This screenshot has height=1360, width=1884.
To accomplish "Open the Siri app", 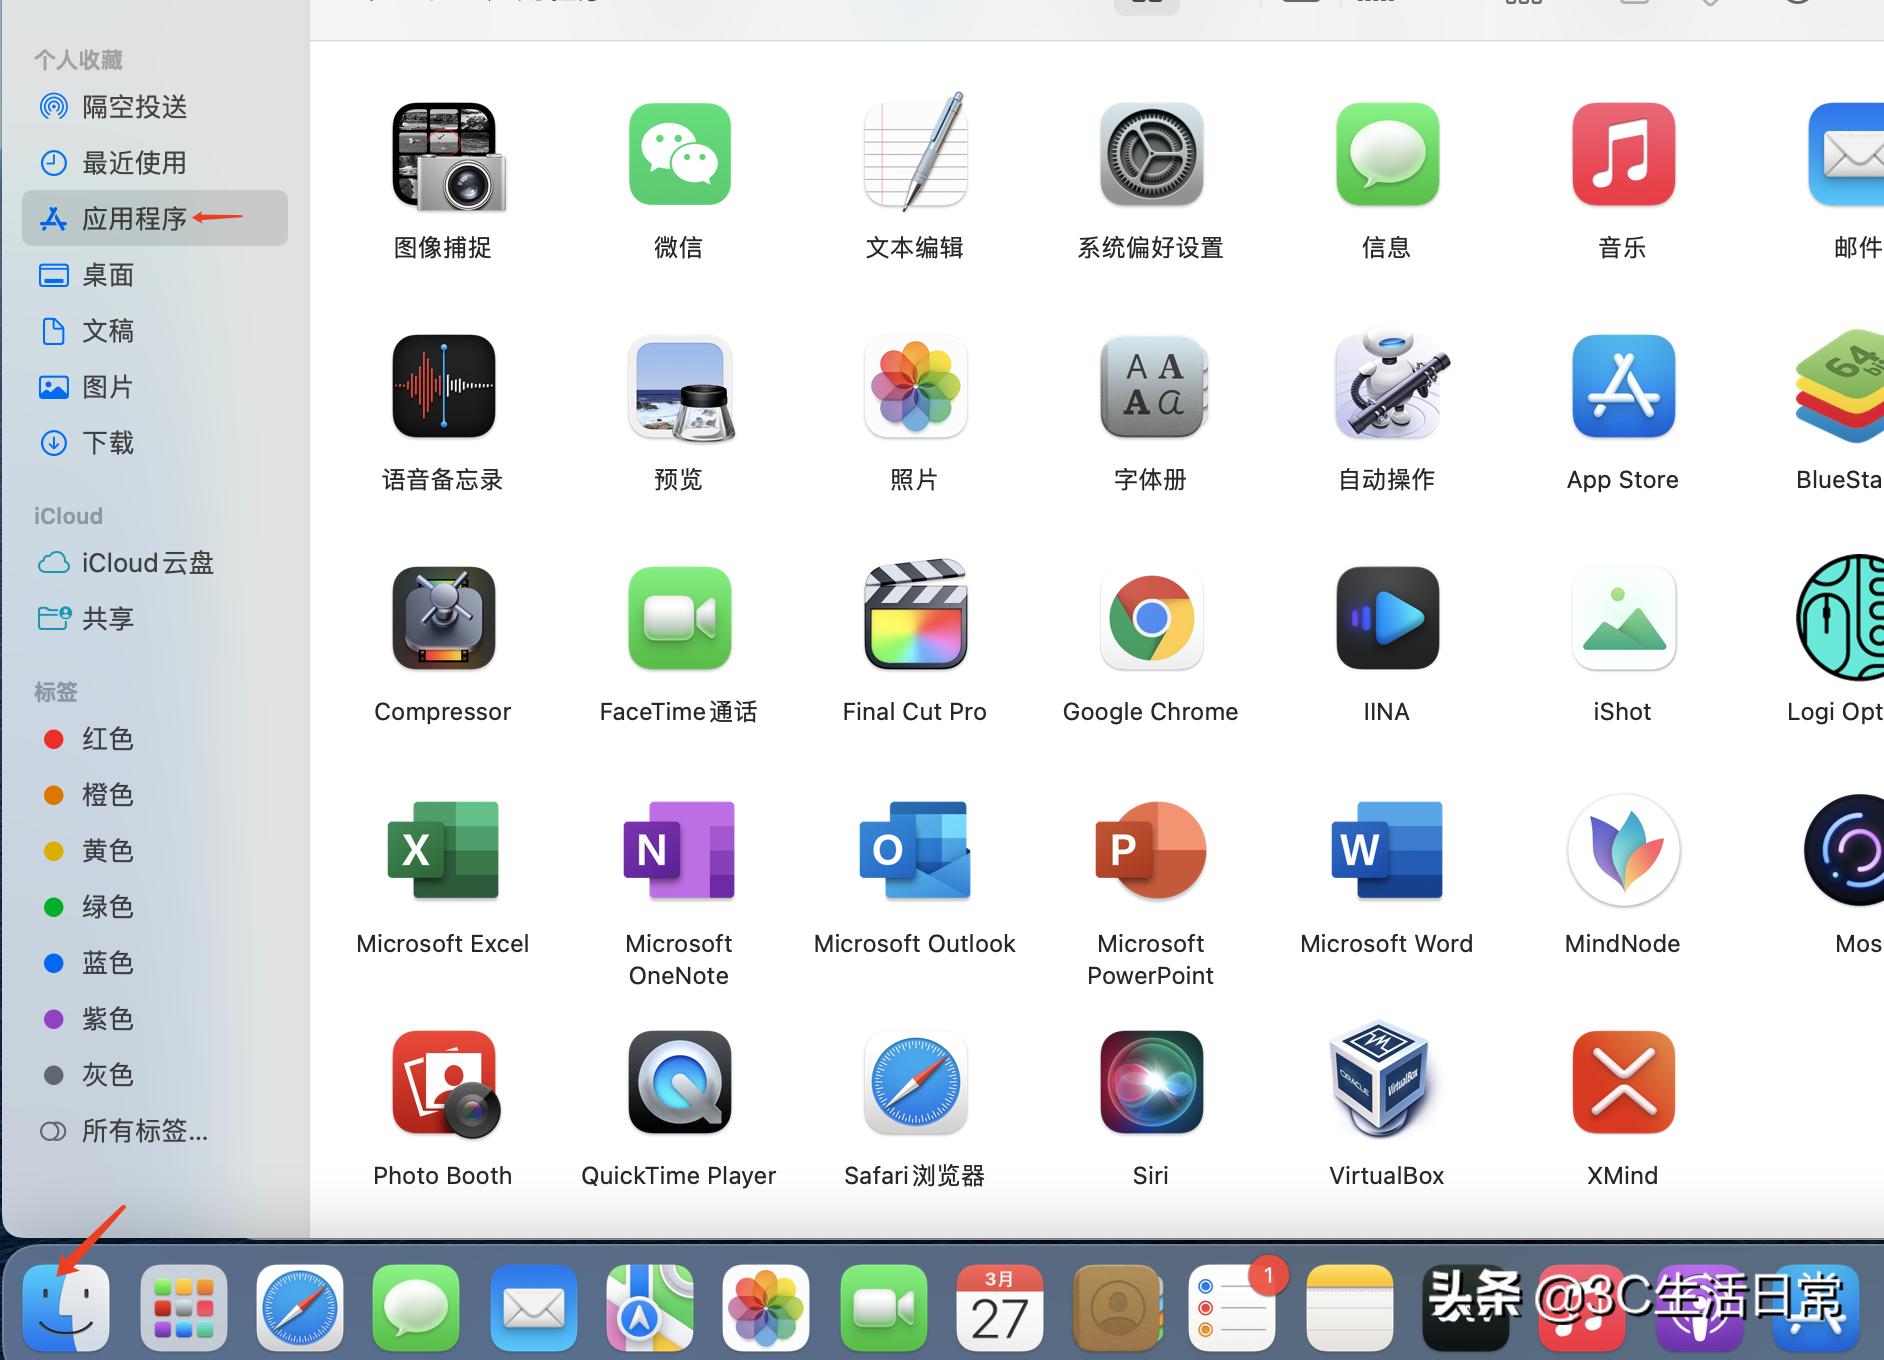I will click(x=1150, y=1083).
